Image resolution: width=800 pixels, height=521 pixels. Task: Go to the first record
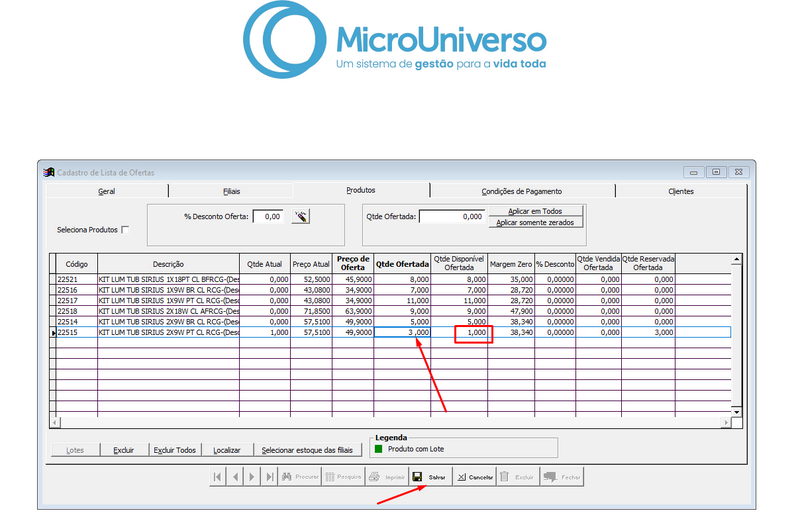pos(218,477)
